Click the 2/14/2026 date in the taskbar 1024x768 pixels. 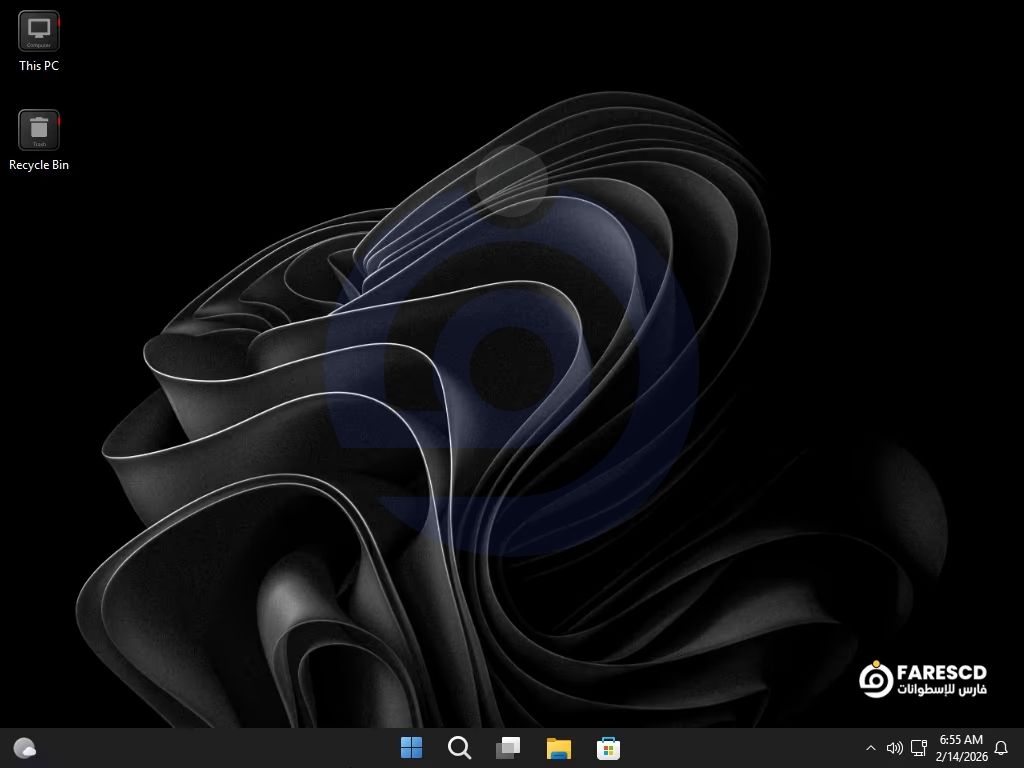click(960, 756)
